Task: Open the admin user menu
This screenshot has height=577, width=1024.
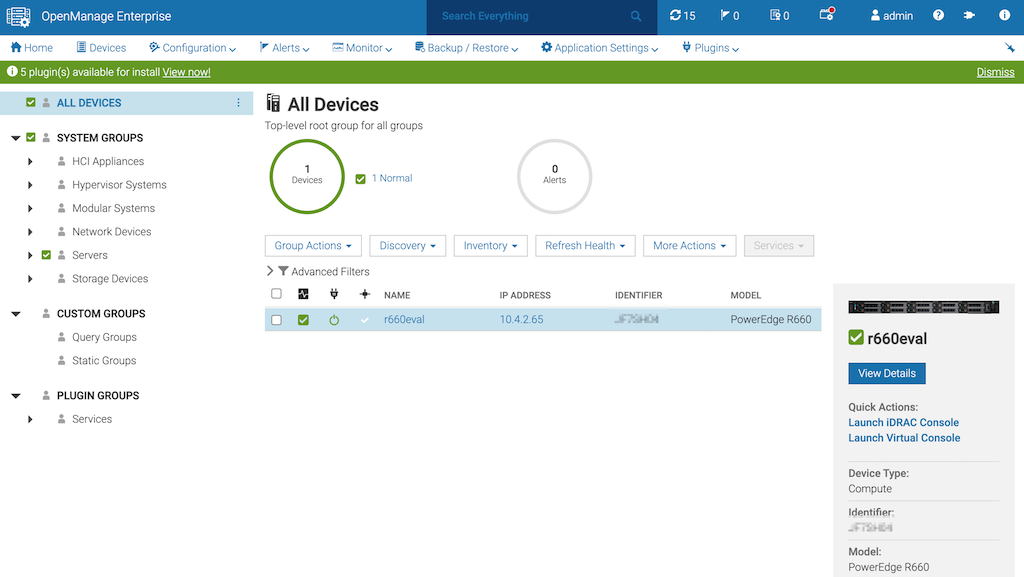Action: 891,16
